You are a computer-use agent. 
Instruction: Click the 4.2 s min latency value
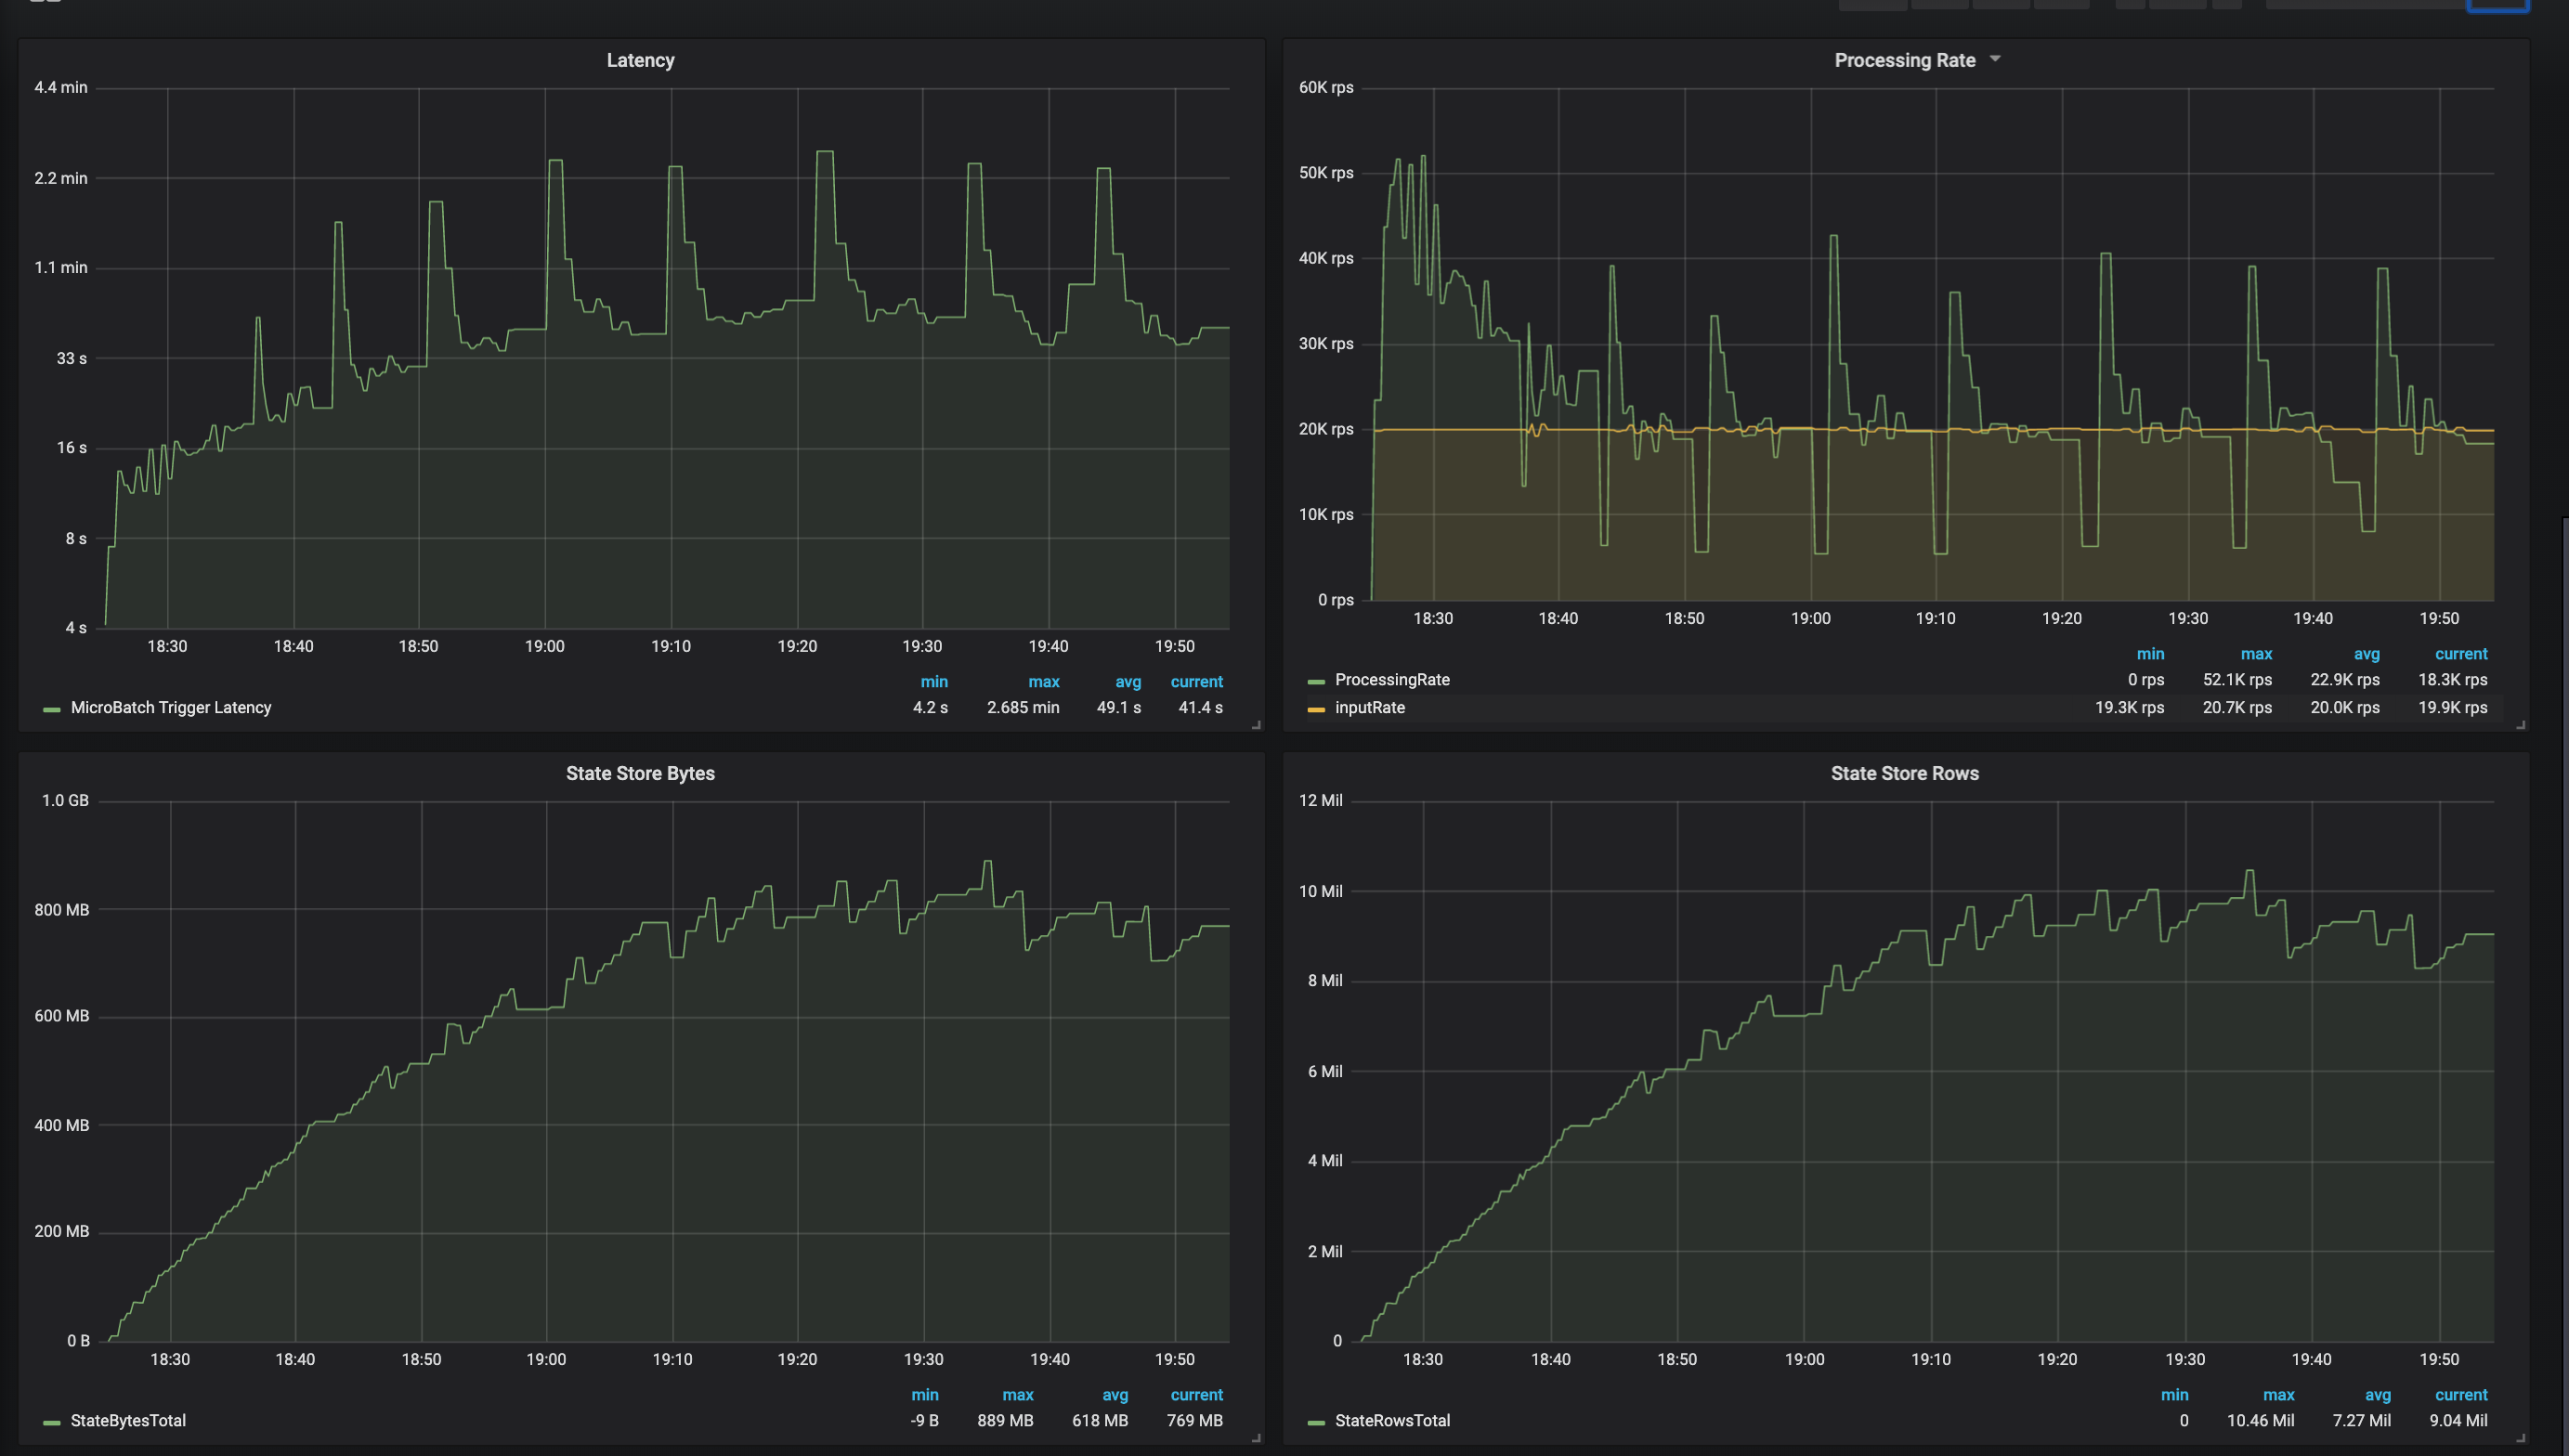click(x=930, y=707)
